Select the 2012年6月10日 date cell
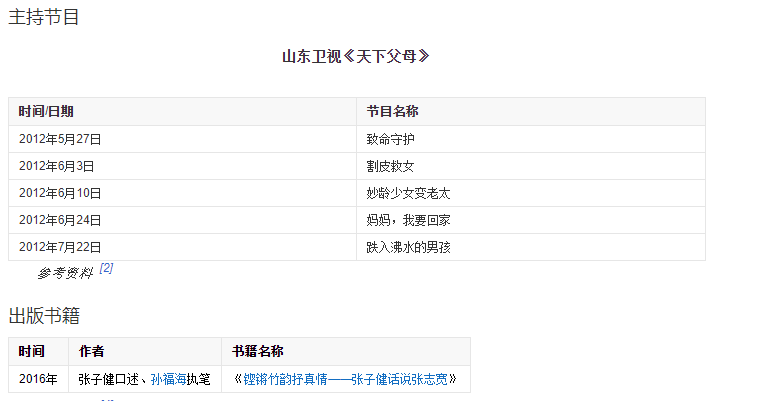 60,193
